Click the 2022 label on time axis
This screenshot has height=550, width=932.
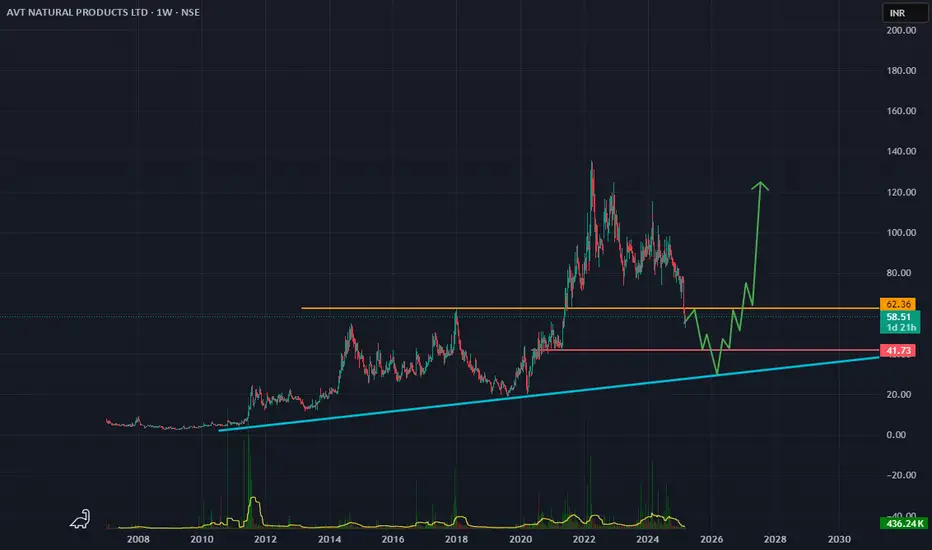pos(584,539)
